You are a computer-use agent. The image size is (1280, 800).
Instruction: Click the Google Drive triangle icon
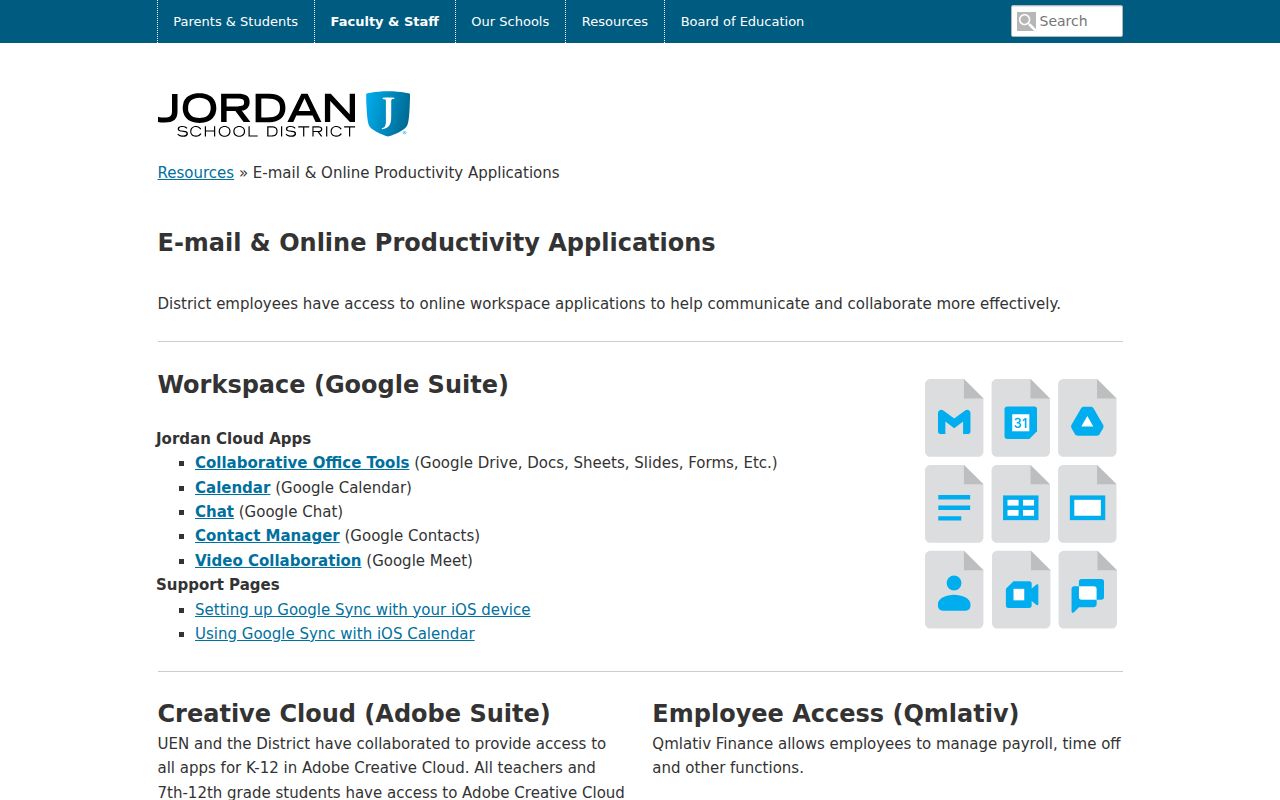click(1087, 418)
